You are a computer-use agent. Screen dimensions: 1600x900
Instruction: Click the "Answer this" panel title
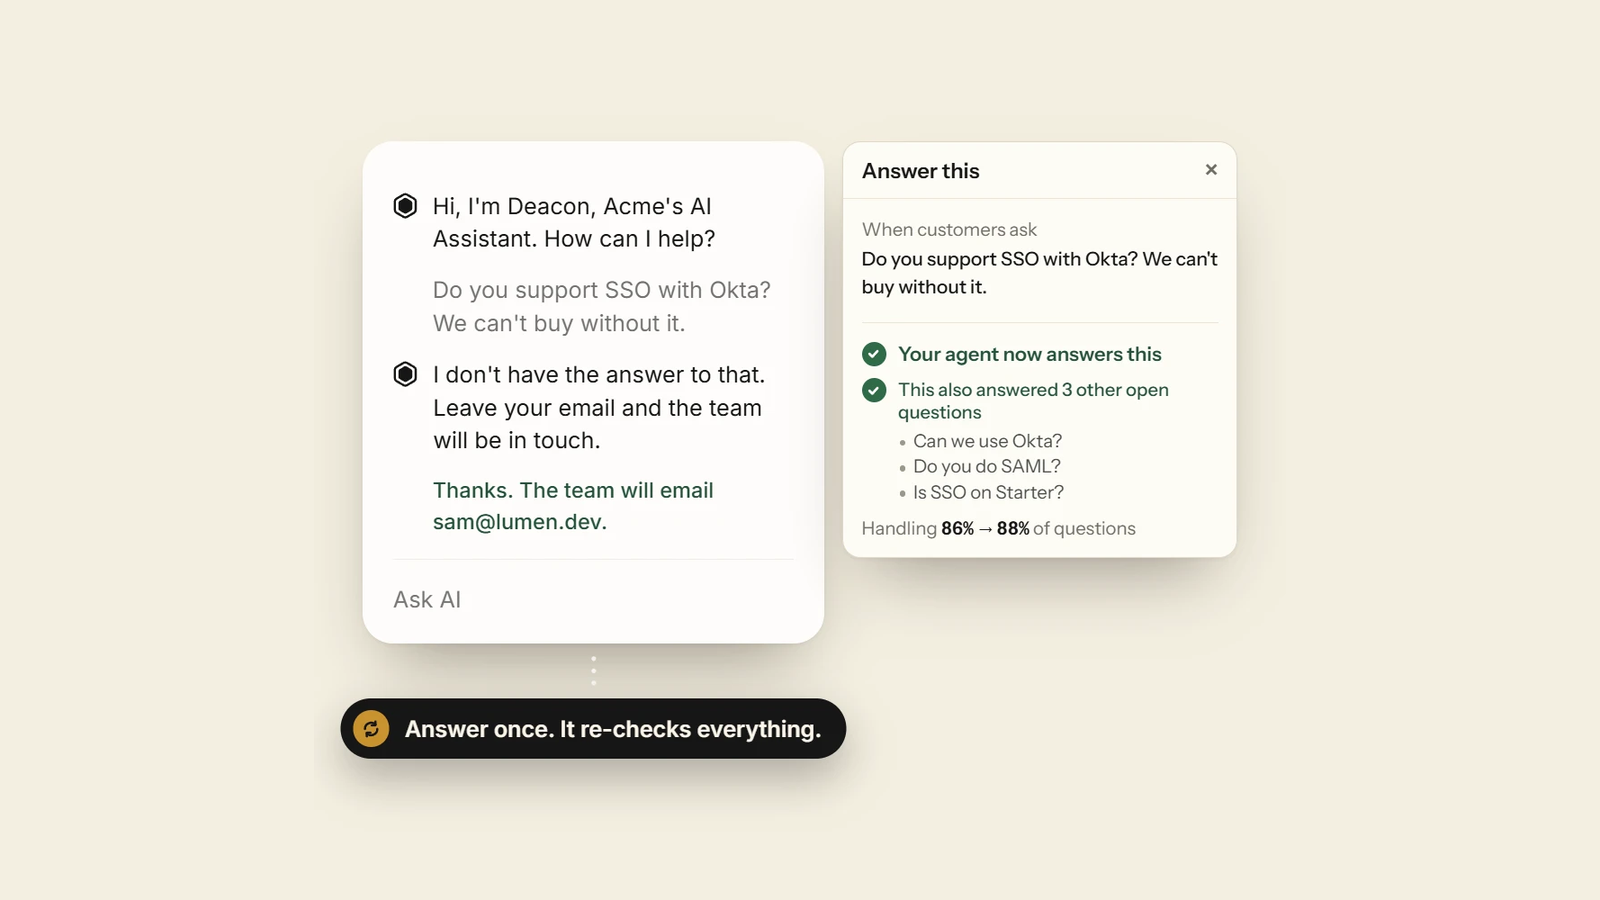tap(921, 171)
